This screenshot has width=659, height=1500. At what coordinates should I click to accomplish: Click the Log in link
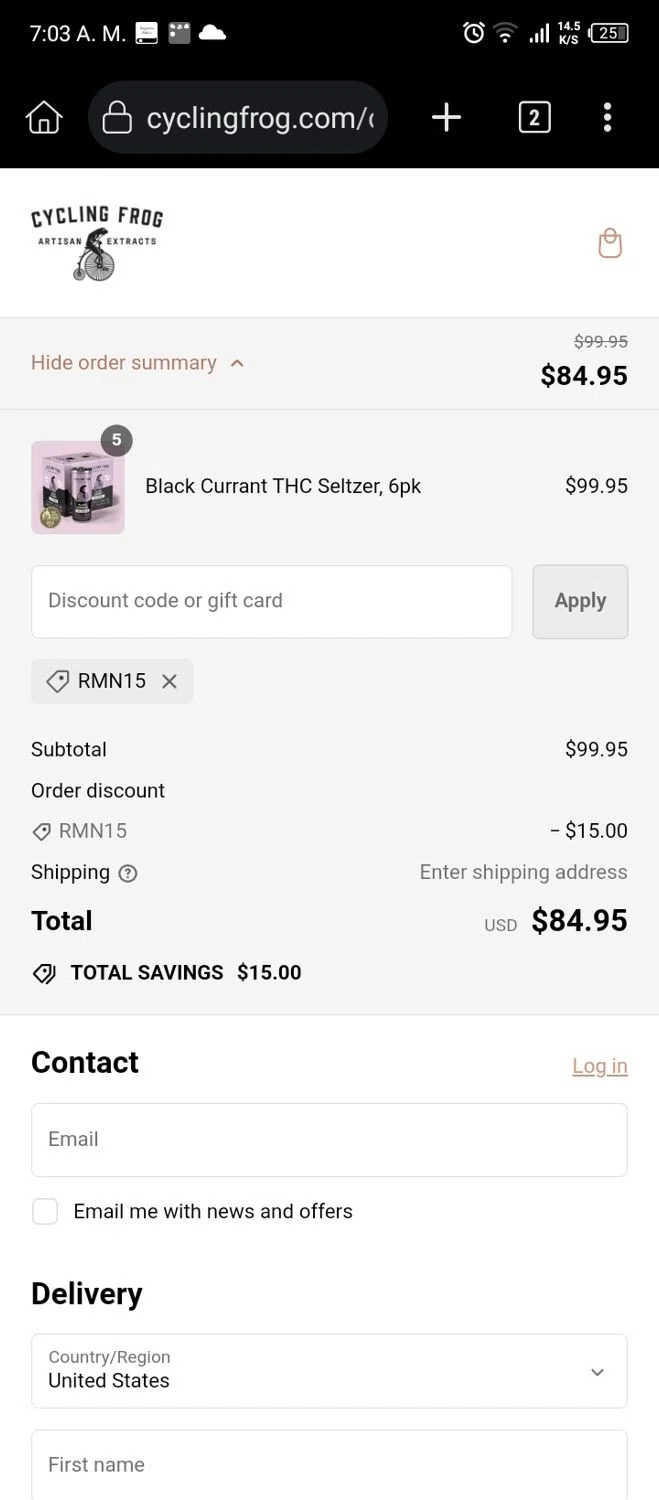coord(599,1066)
